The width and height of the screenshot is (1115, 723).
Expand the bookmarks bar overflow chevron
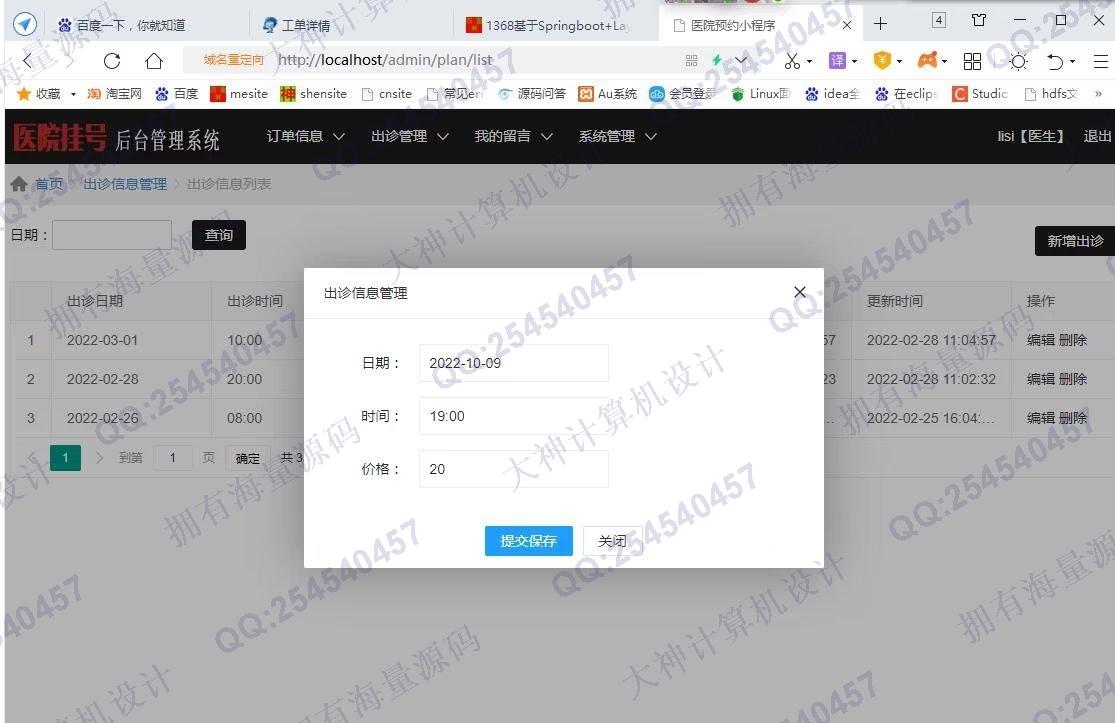pyautogui.click(x=1099, y=93)
